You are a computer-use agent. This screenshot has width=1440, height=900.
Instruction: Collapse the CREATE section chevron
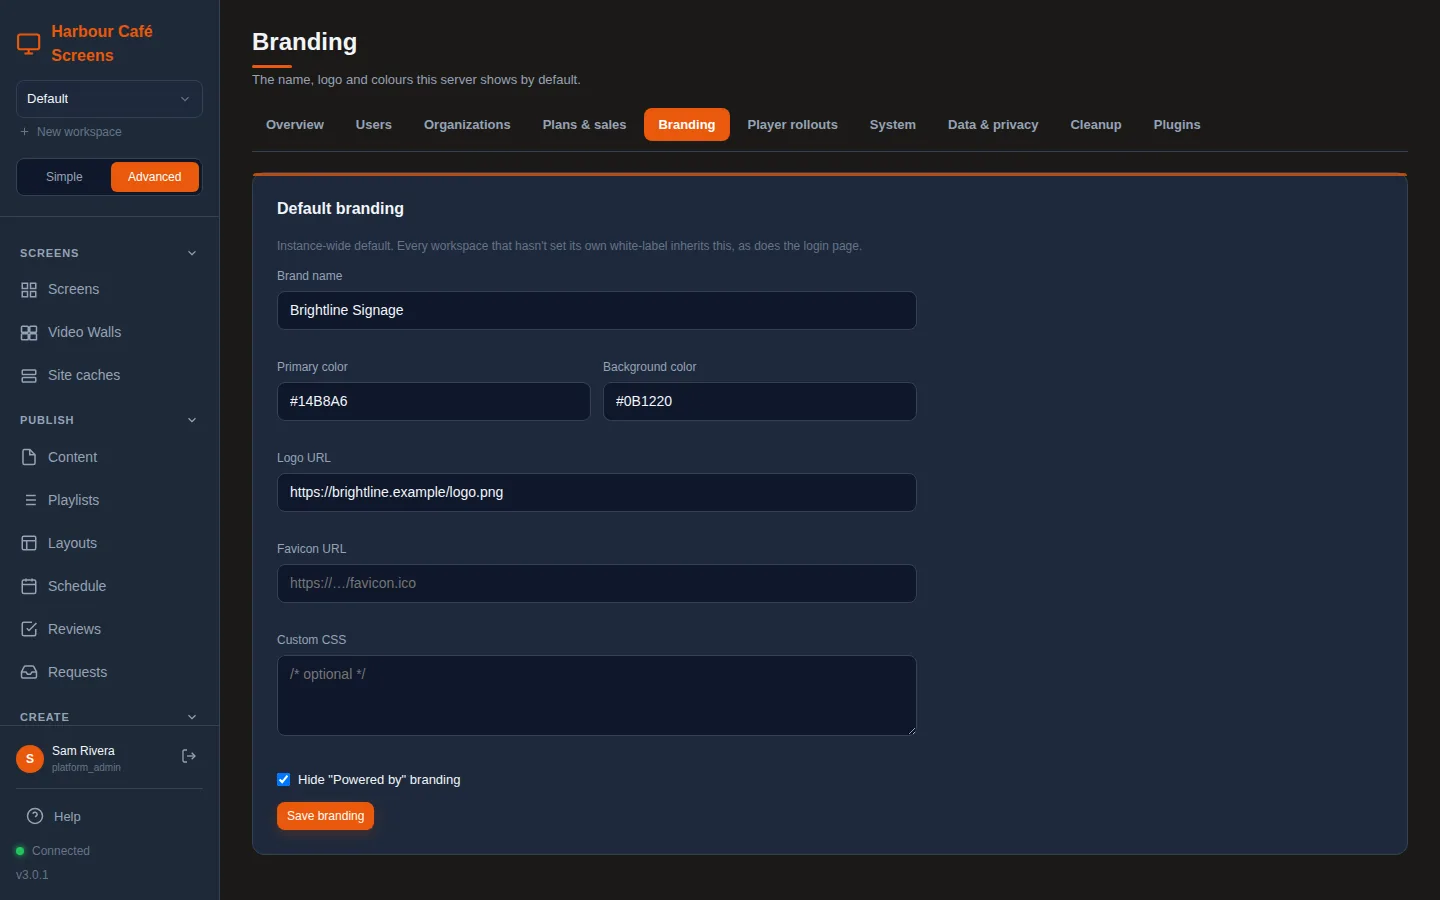pyautogui.click(x=192, y=717)
